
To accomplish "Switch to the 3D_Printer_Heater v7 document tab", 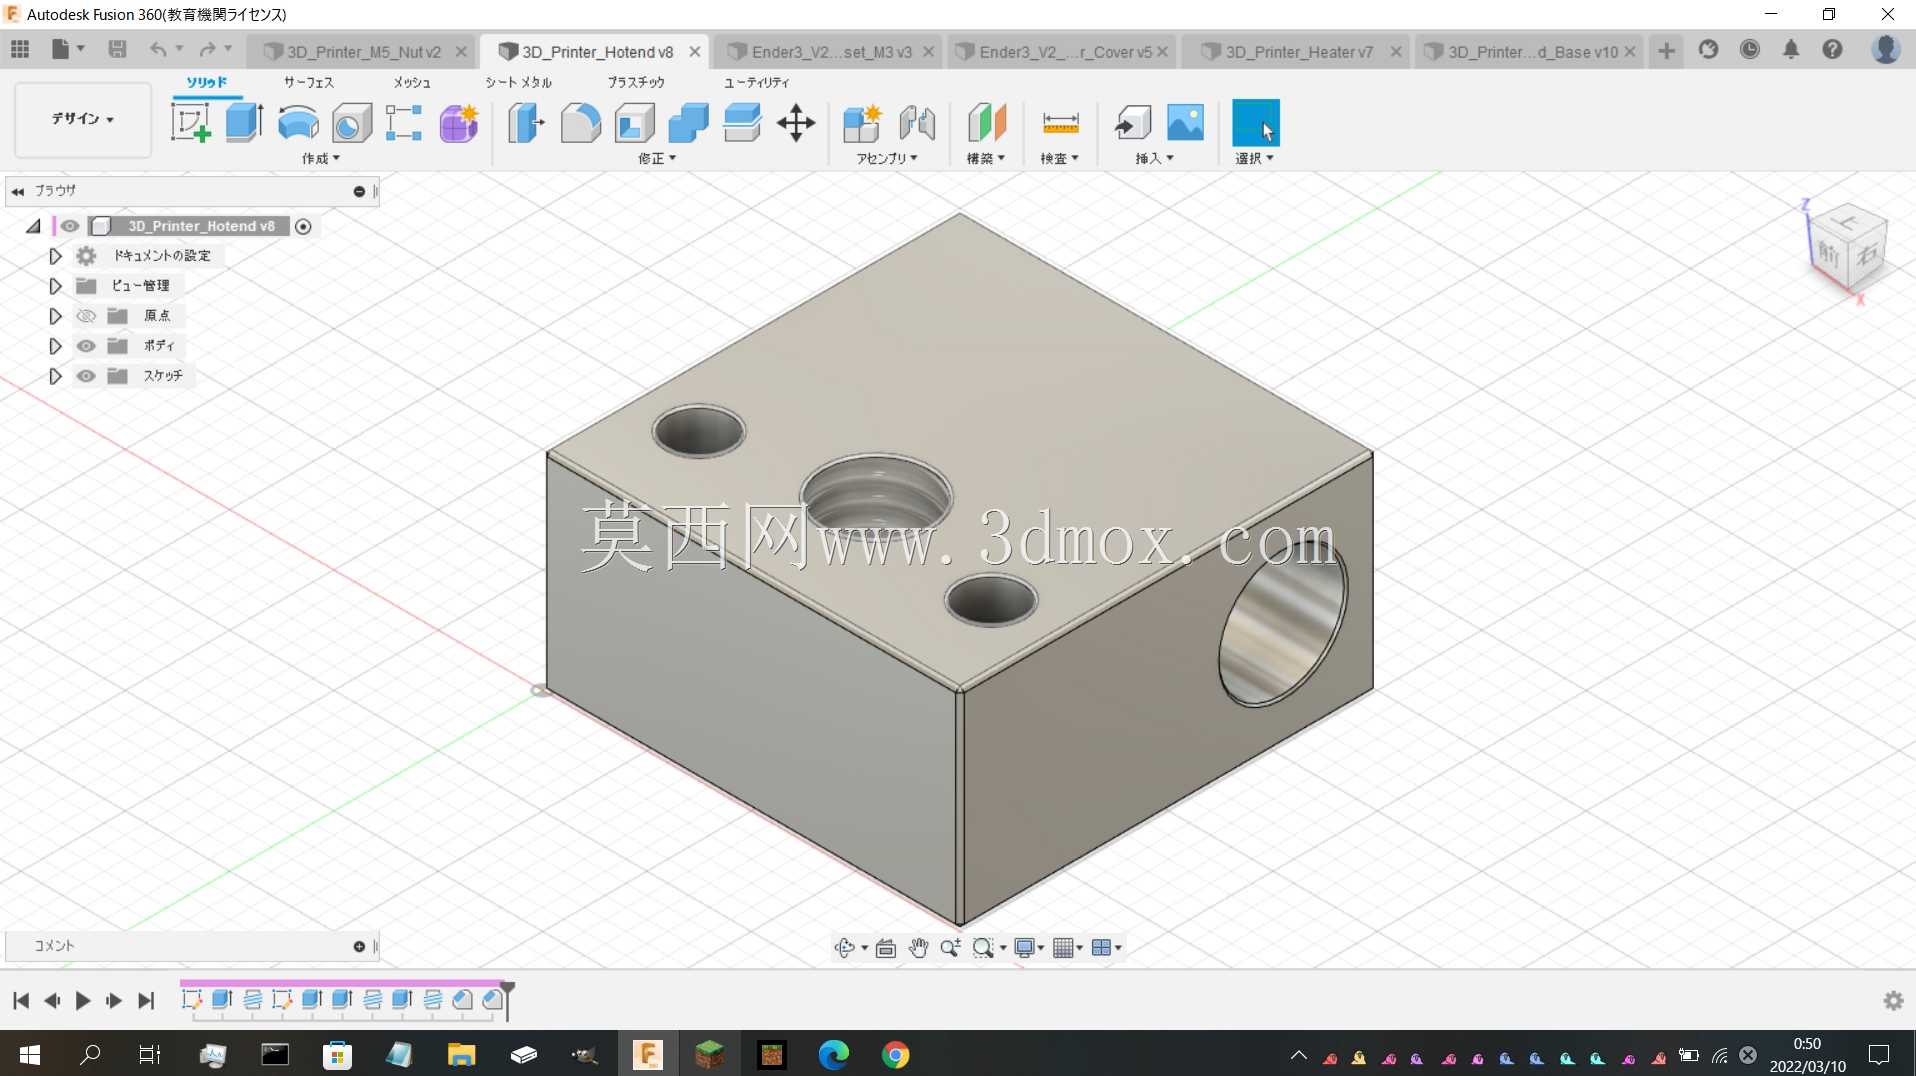I will (1299, 52).
